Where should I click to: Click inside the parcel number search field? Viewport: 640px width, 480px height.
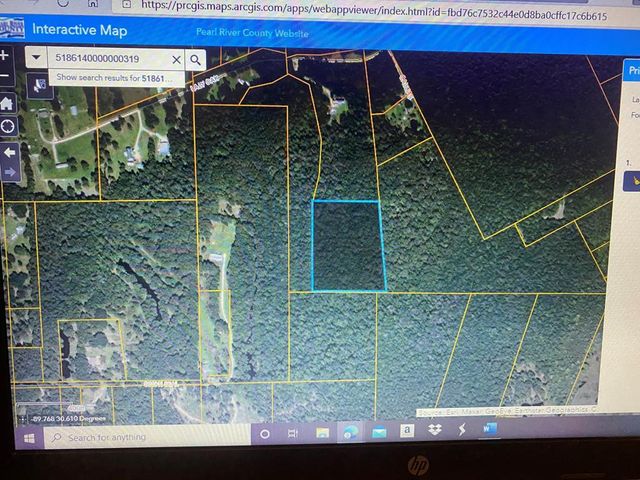(110, 59)
